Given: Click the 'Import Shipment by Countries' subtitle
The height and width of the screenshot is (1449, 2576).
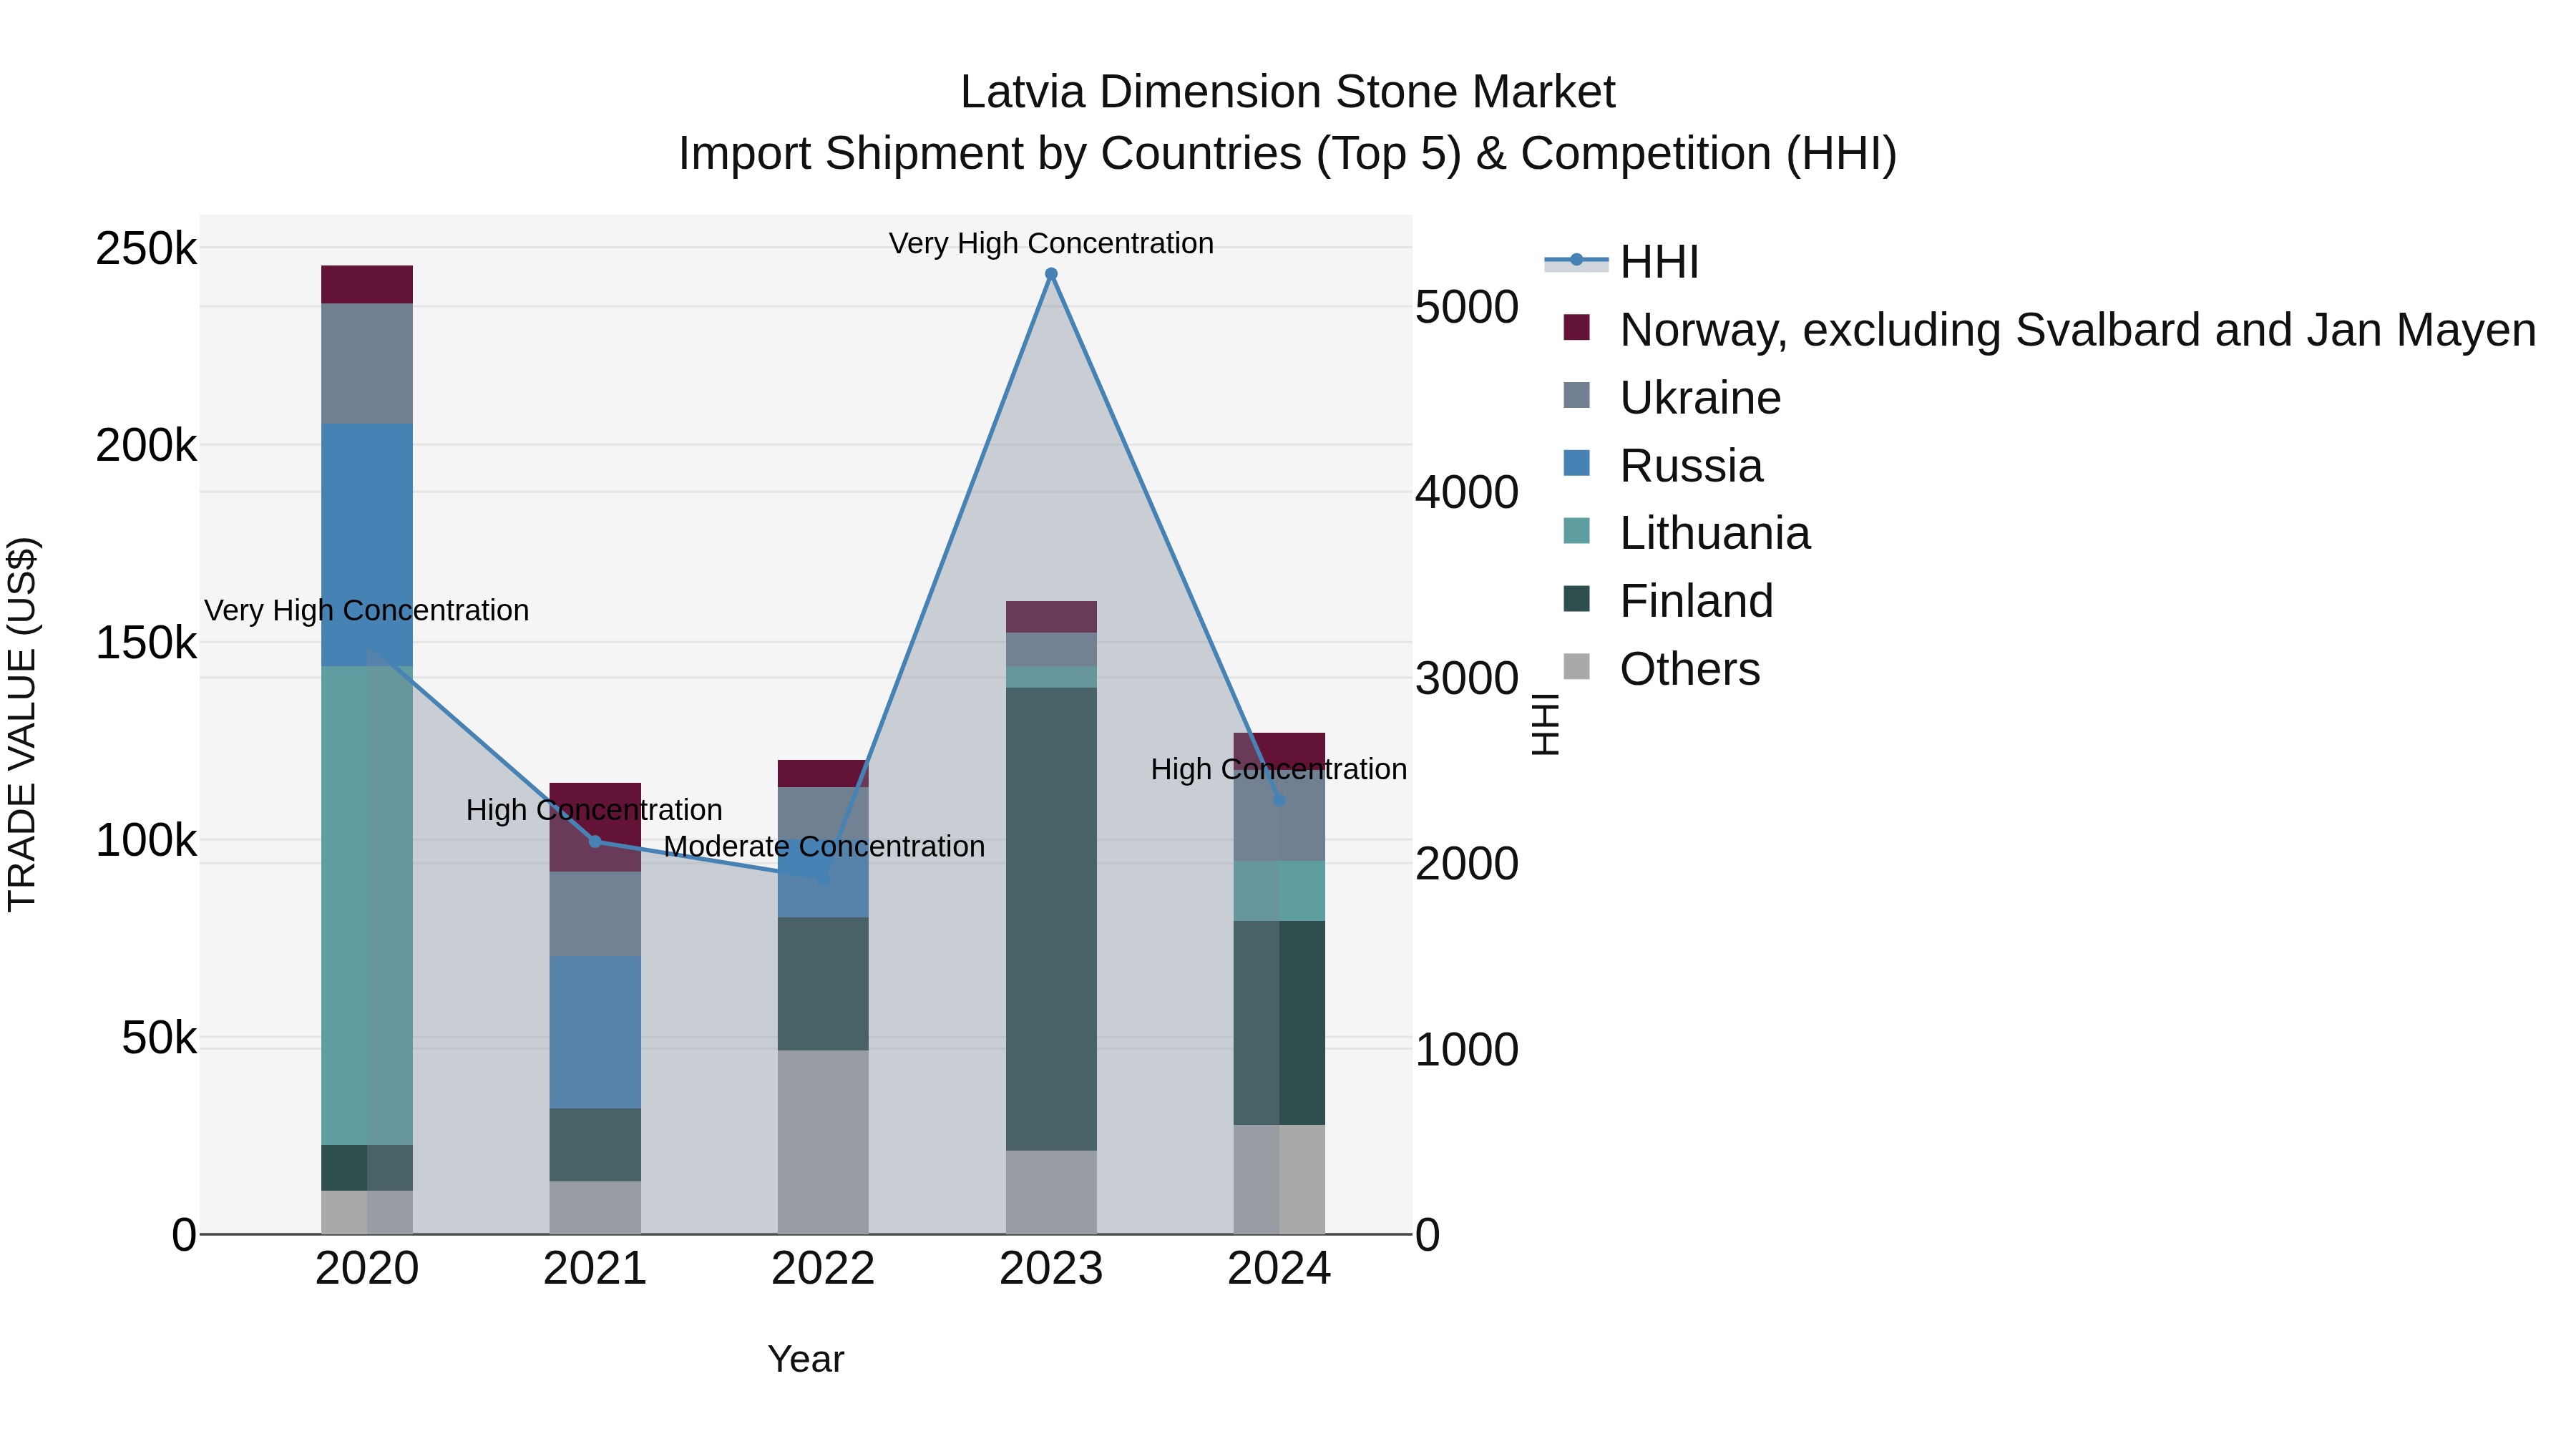Looking at the screenshot, I should 1288,154.
